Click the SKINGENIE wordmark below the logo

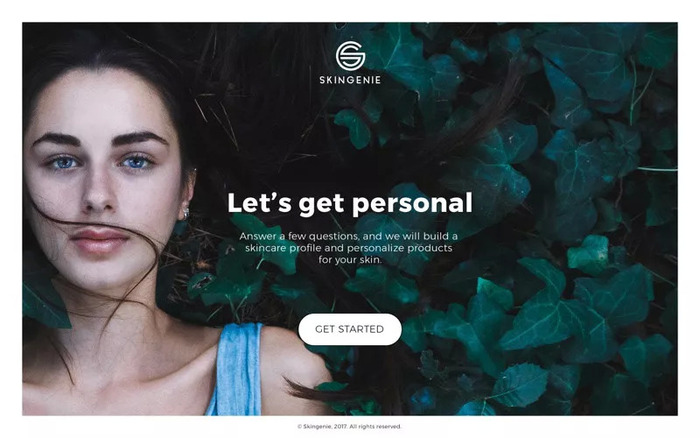pos(350,80)
